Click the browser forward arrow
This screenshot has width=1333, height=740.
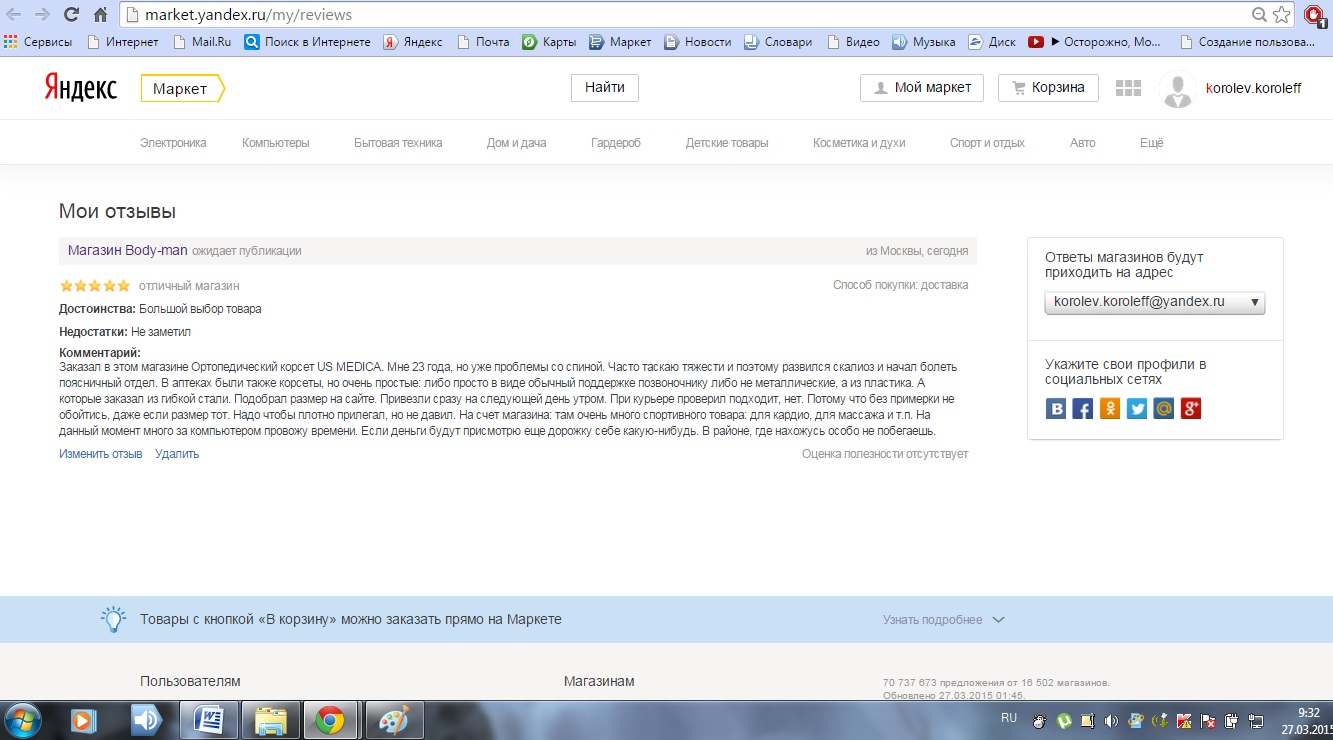(41, 15)
